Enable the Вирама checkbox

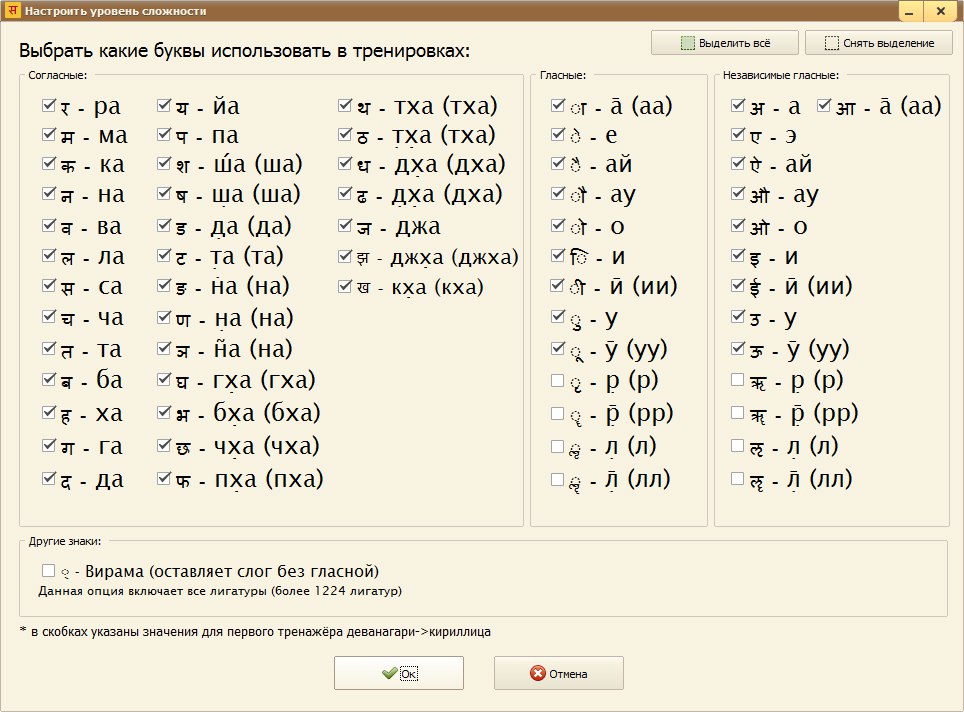(x=48, y=571)
